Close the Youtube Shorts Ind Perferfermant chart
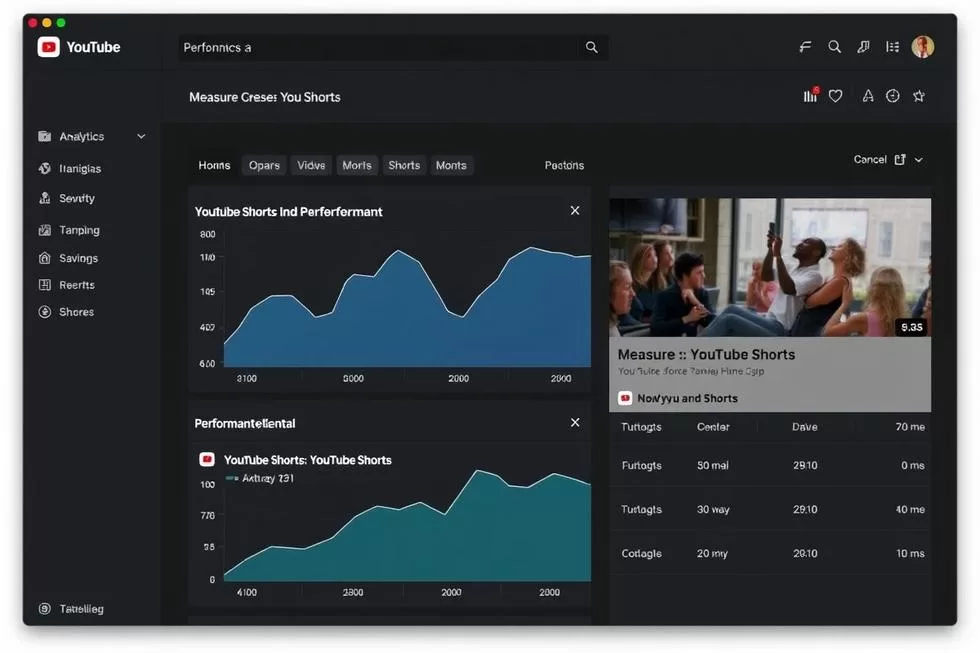Image resolution: width=980 pixels, height=653 pixels. pos(575,211)
